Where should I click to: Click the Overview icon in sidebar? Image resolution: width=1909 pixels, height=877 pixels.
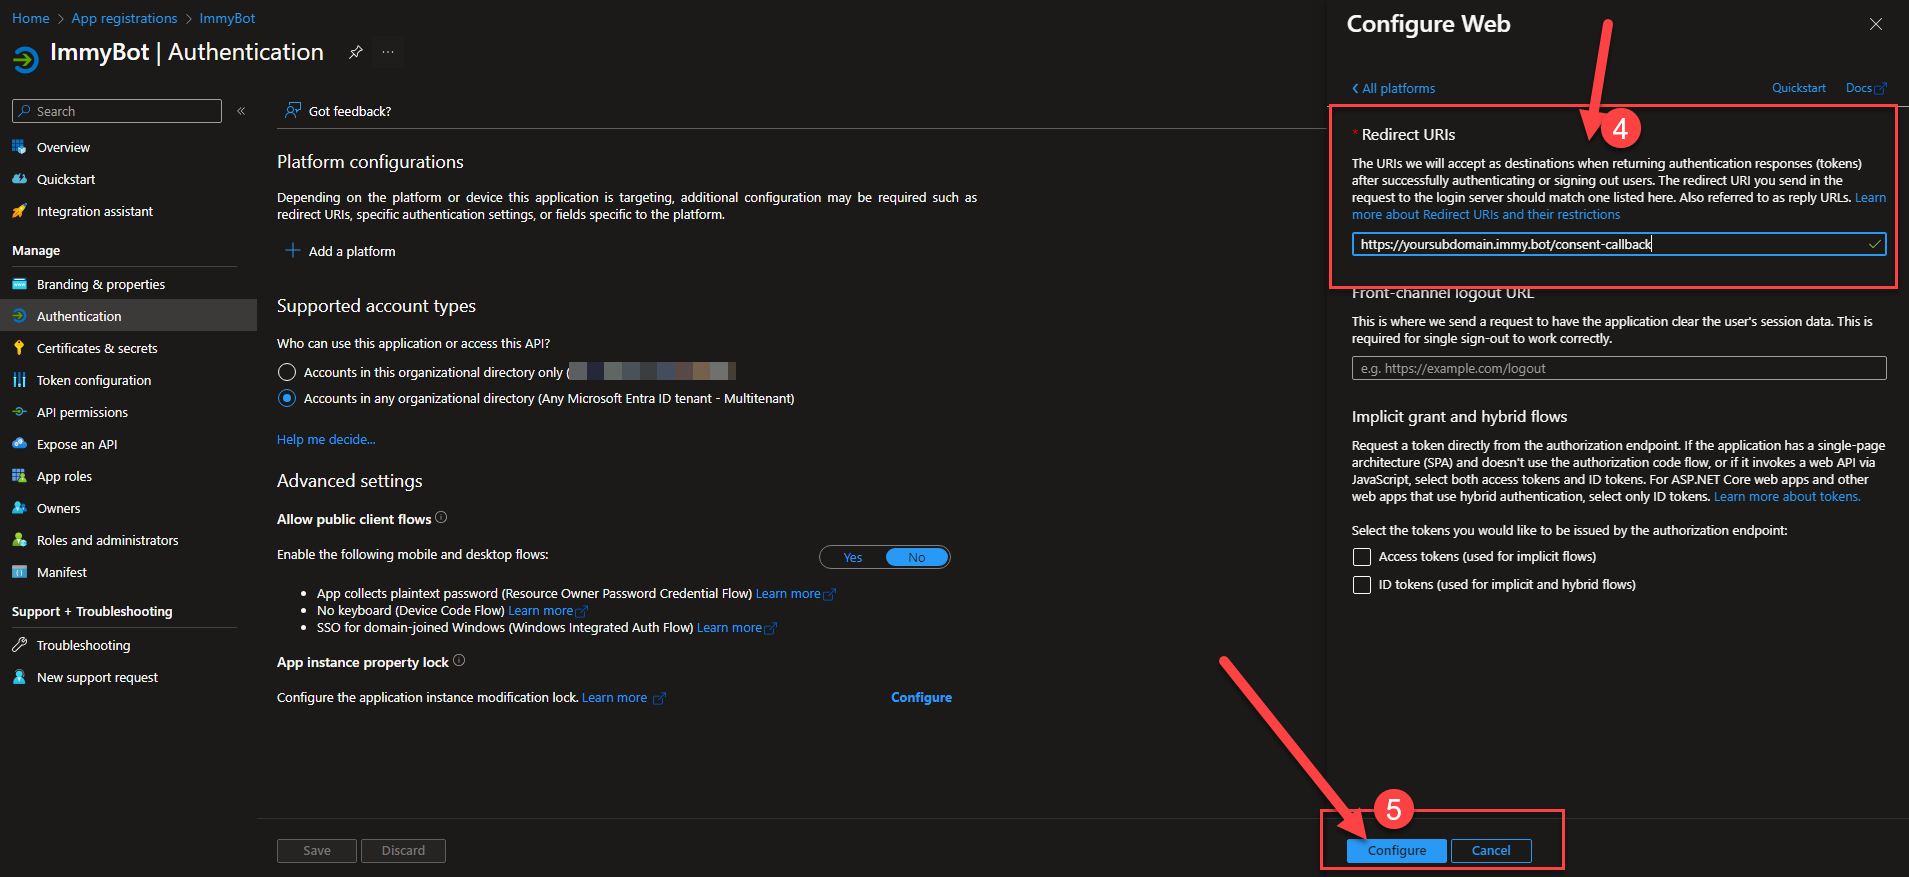[19, 147]
